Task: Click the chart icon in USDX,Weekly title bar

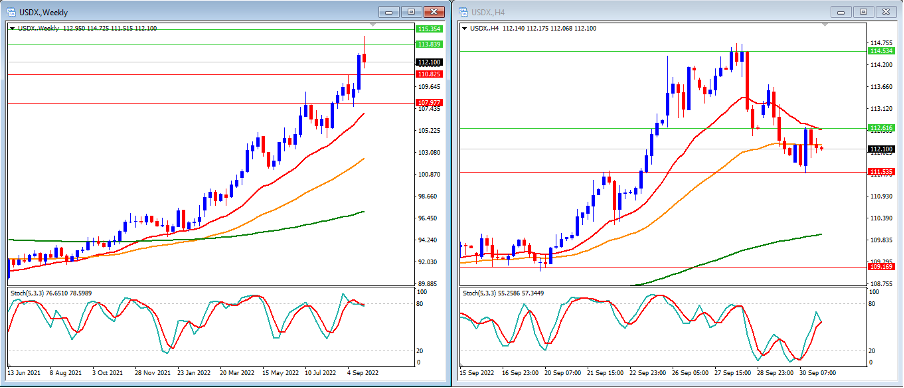Action: point(11,12)
